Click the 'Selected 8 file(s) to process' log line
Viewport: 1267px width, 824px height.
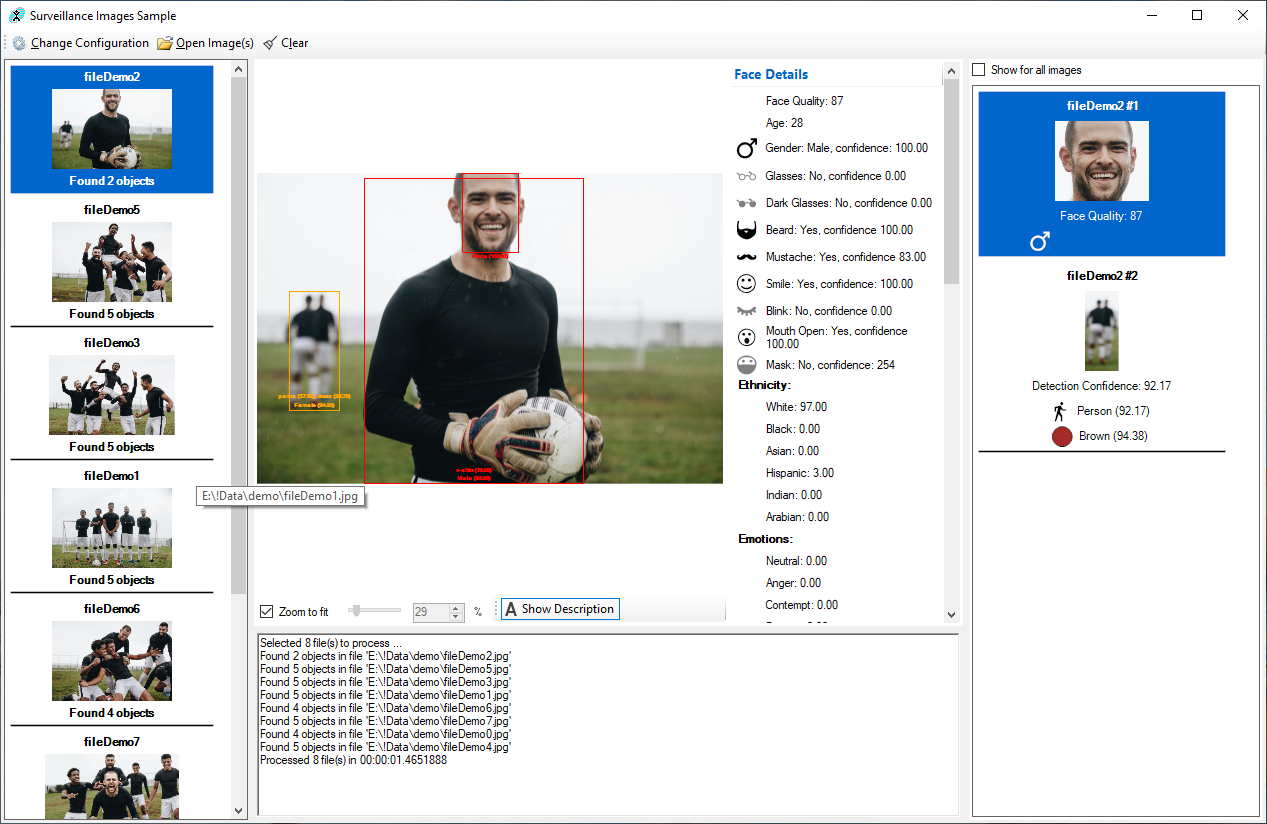(331, 643)
